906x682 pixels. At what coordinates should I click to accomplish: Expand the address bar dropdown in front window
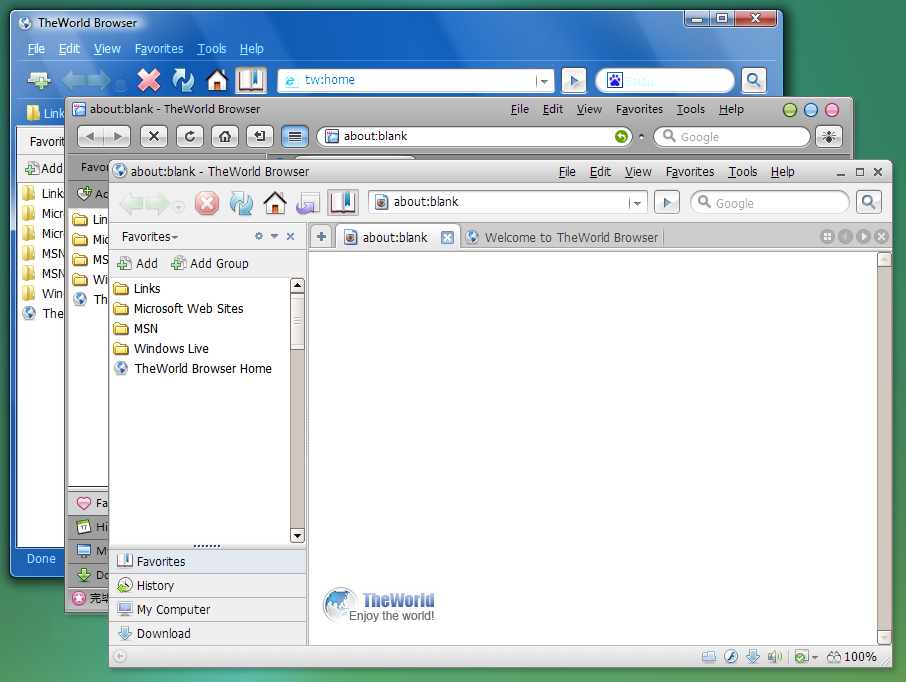(636, 203)
